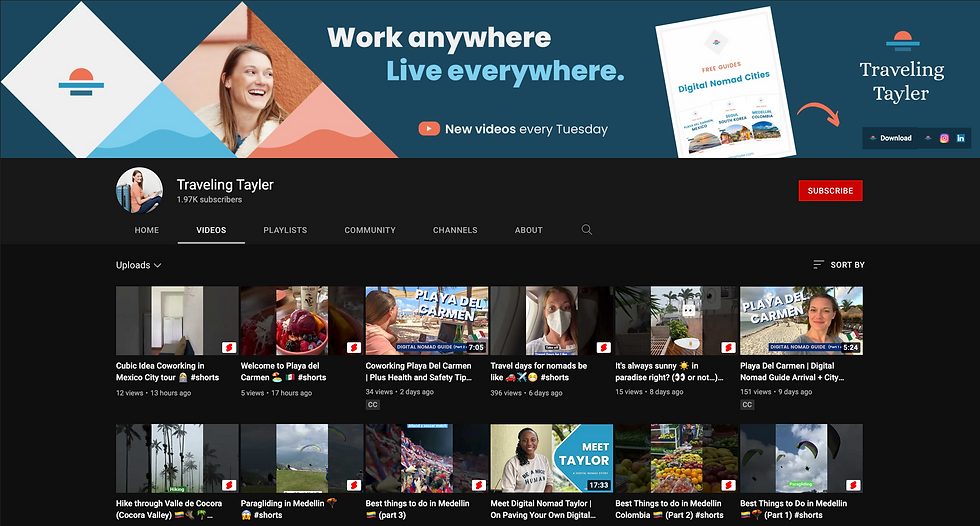The height and width of the screenshot is (526, 980).
Task: Play the masked traveler Travel days thumbnail
Action: 552,320
